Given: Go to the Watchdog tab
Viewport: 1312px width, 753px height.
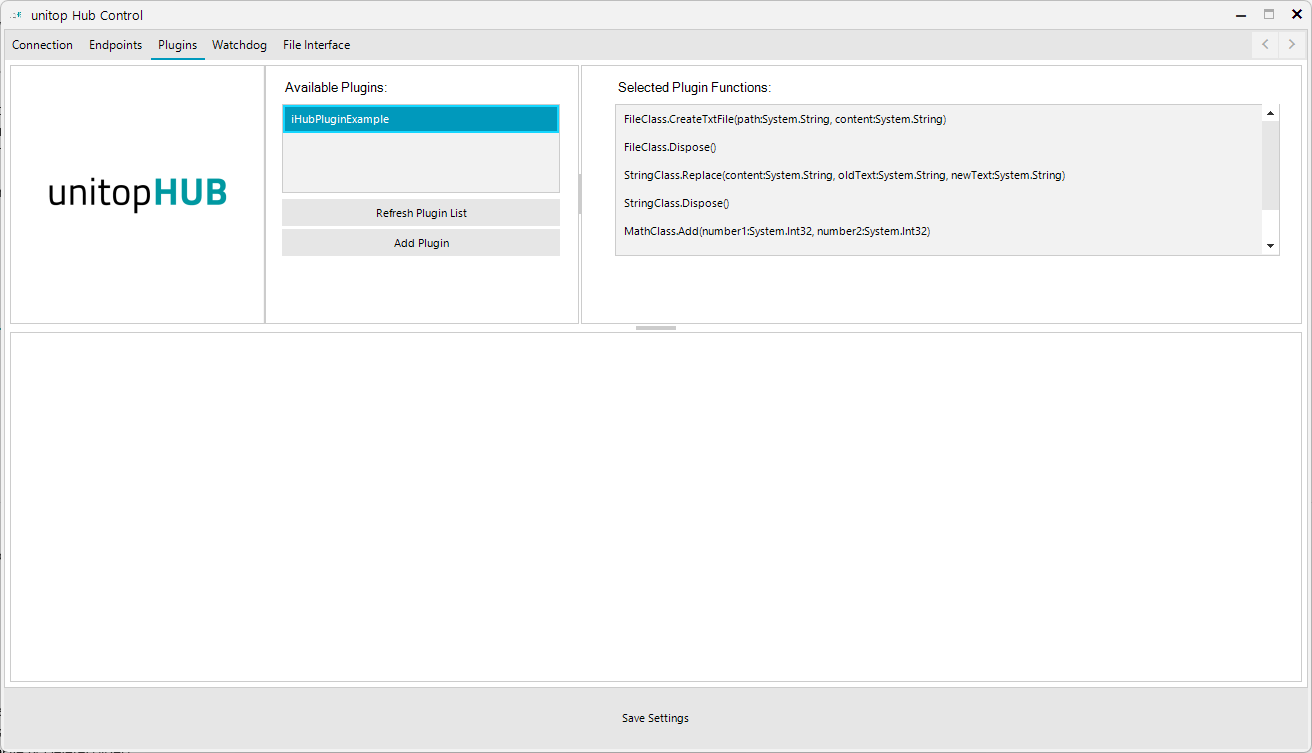Looking at the screenshot, I should click(239, 45).
